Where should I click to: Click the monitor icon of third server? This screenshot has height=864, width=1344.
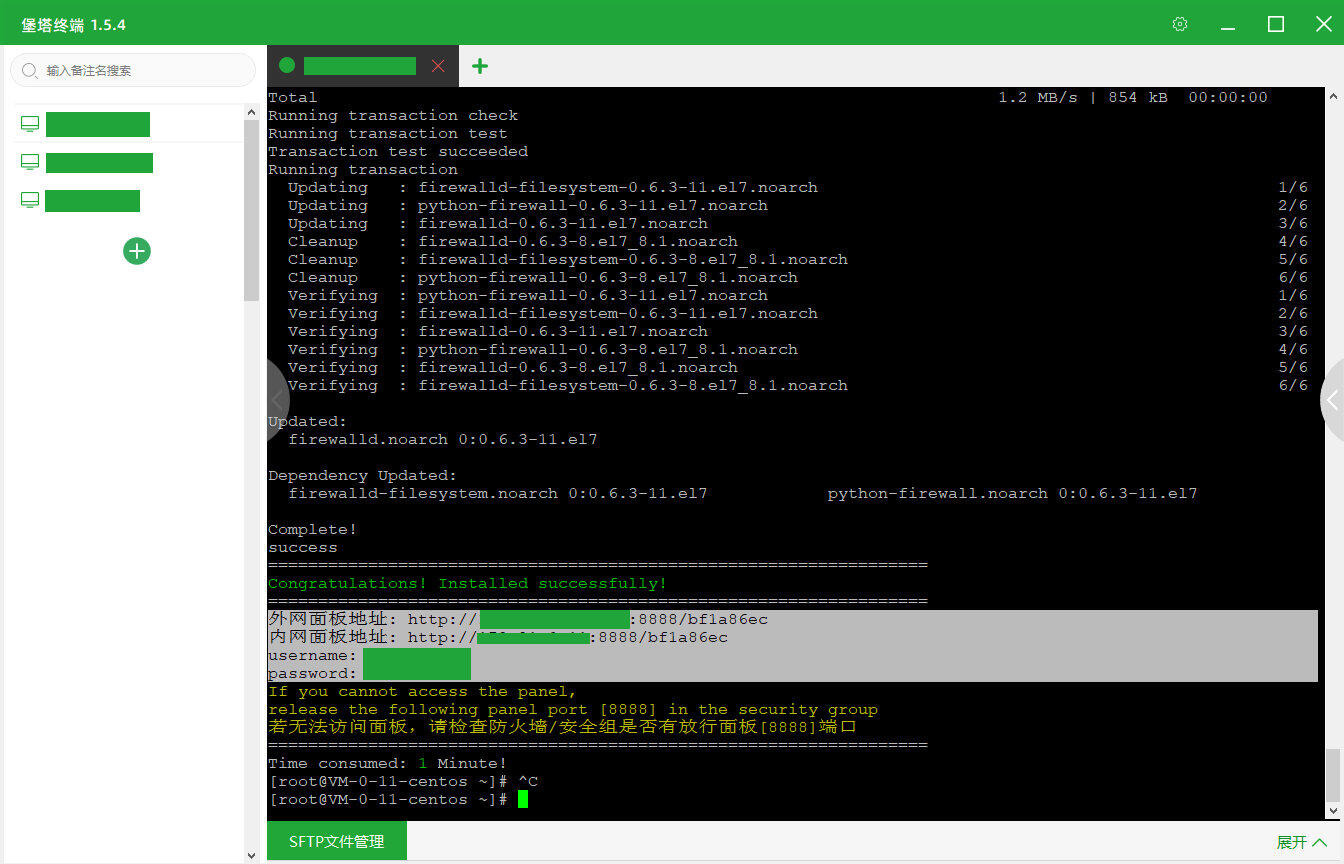30,200
